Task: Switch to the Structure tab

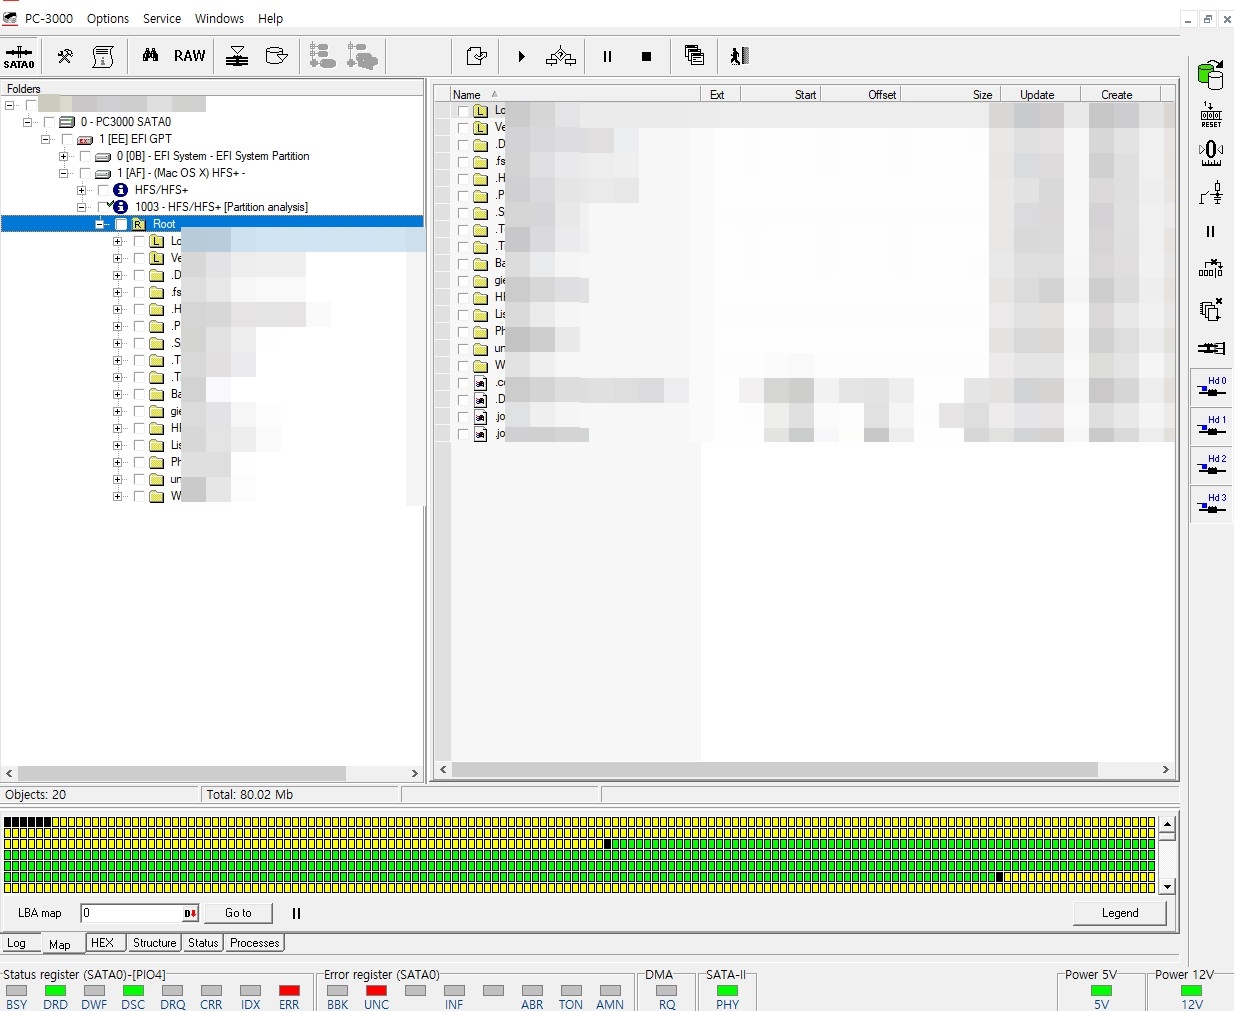Action: pyautogui.click(x=154, y=943)
